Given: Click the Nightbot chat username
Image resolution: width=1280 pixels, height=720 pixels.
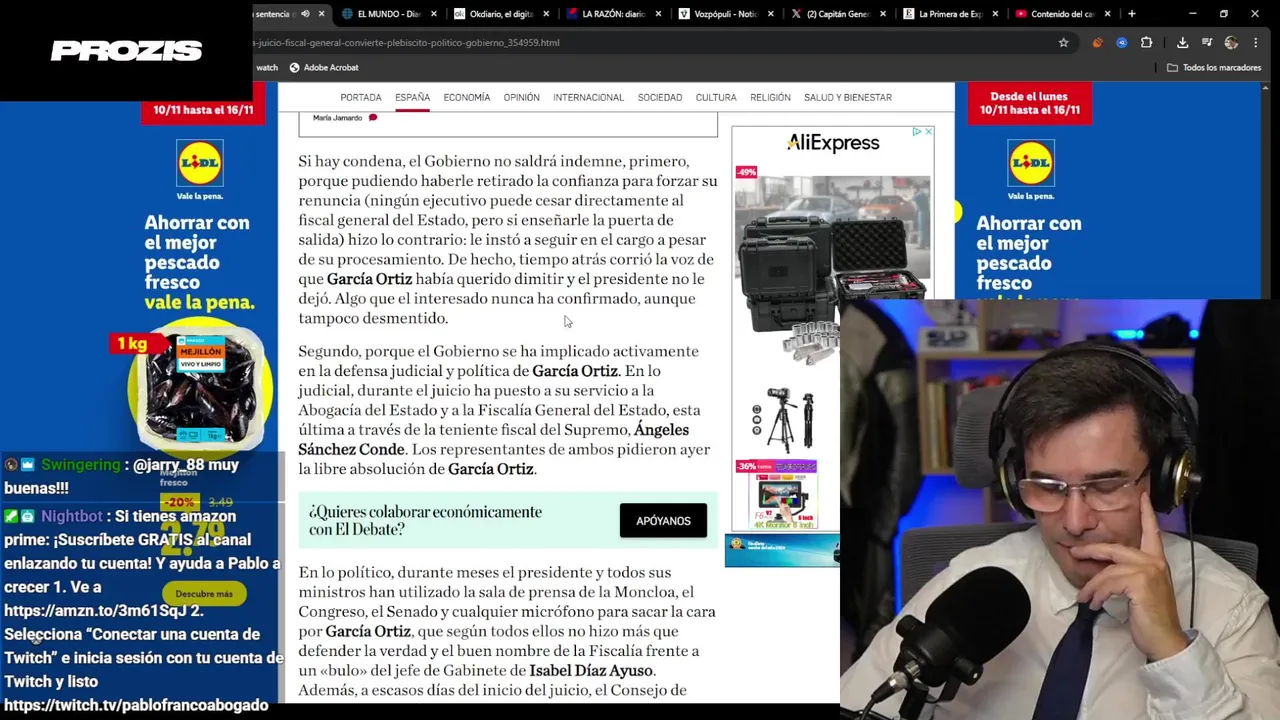Looking at the screenshot, I should [x=72, y=517].
